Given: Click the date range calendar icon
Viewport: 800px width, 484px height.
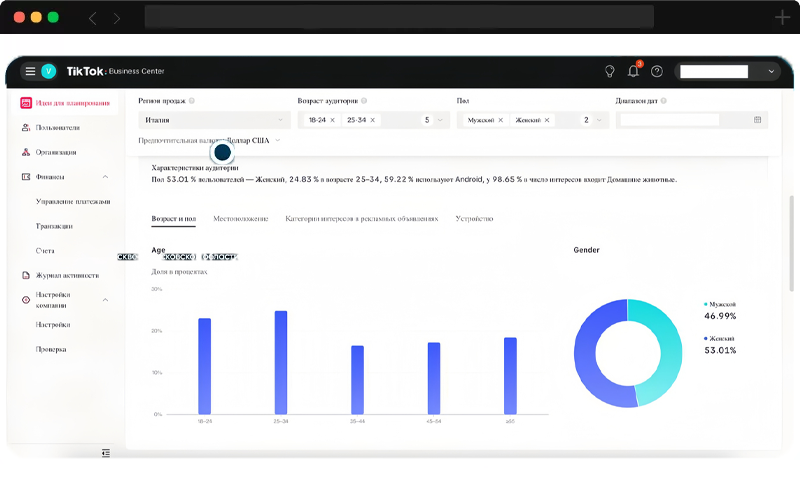Looking at the screenshot, I should 757,120.
